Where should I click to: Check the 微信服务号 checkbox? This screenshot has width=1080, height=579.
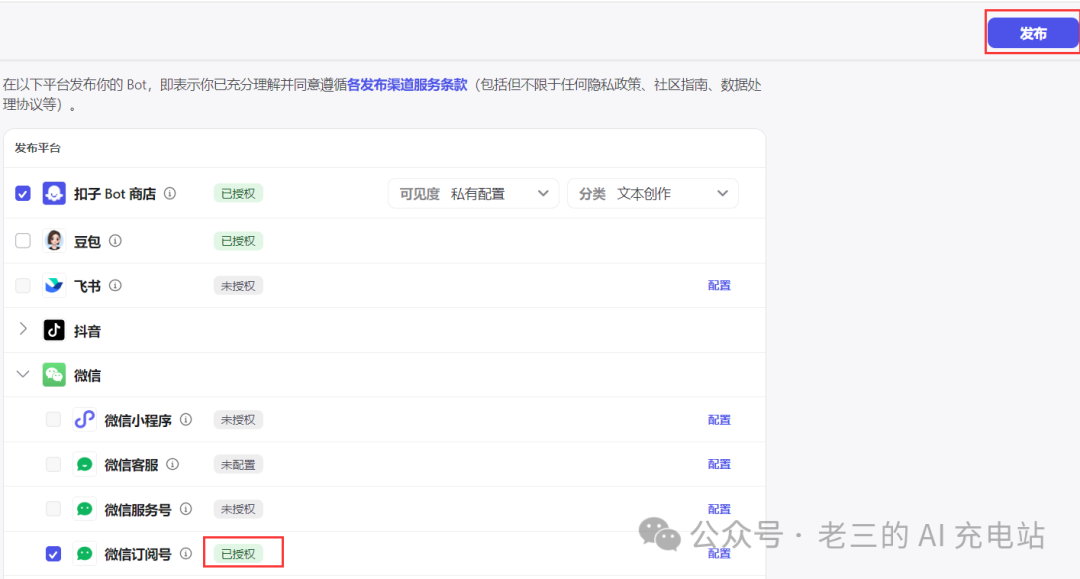(53, 509)
